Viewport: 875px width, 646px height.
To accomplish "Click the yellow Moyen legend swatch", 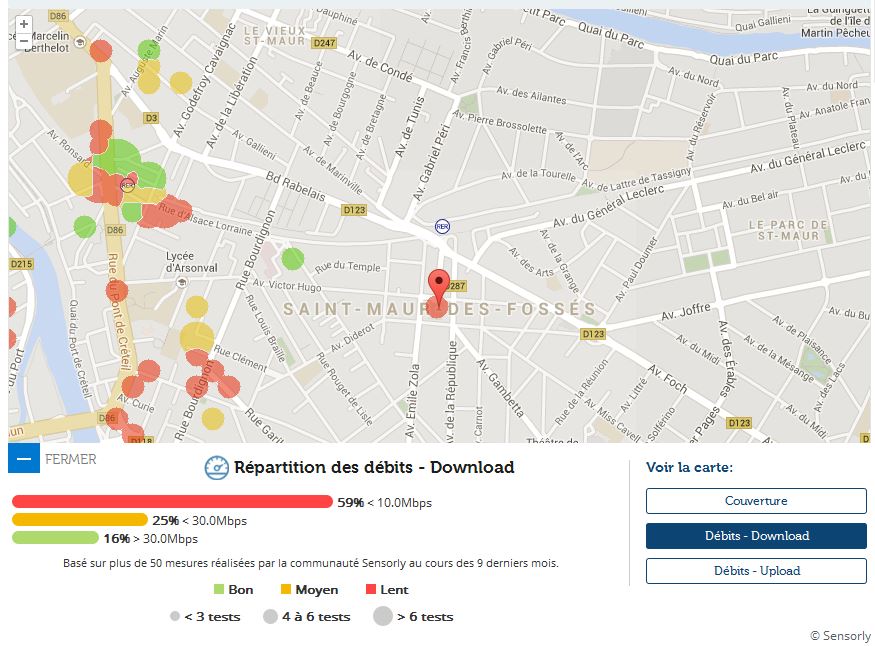I will [x=286, y=590].
